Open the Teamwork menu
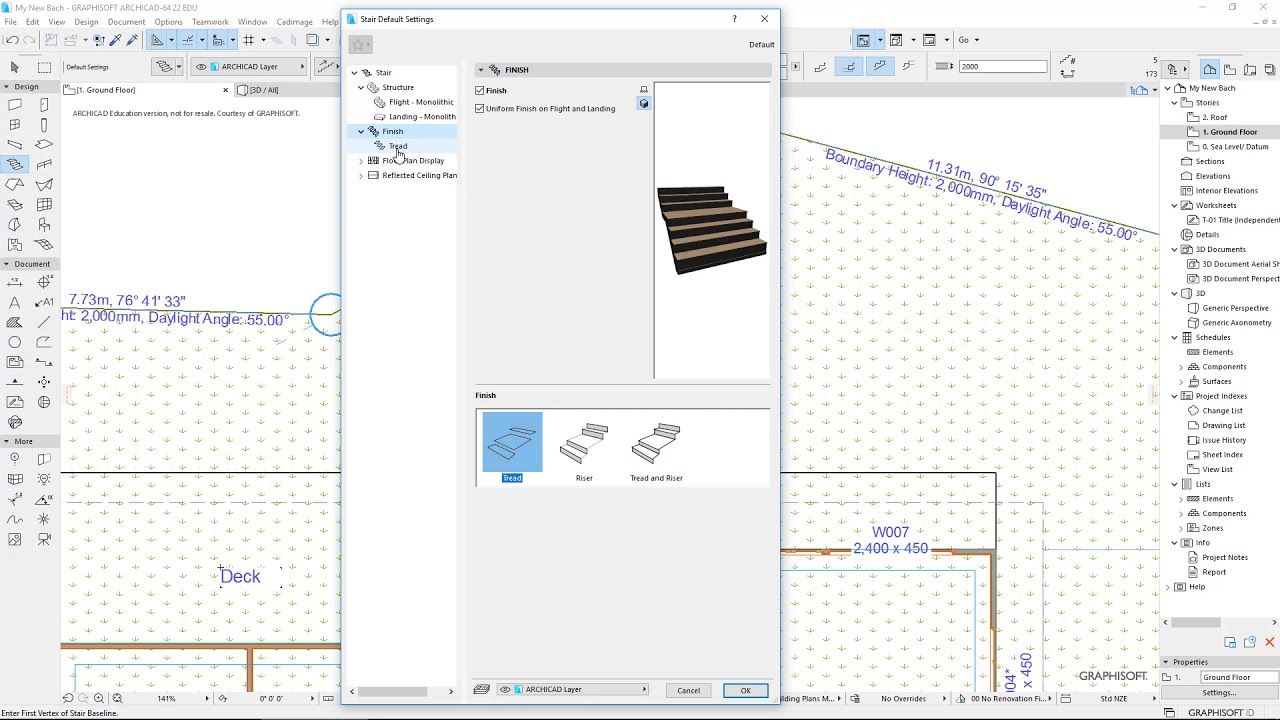1280x720 pixels. point(210,22)
